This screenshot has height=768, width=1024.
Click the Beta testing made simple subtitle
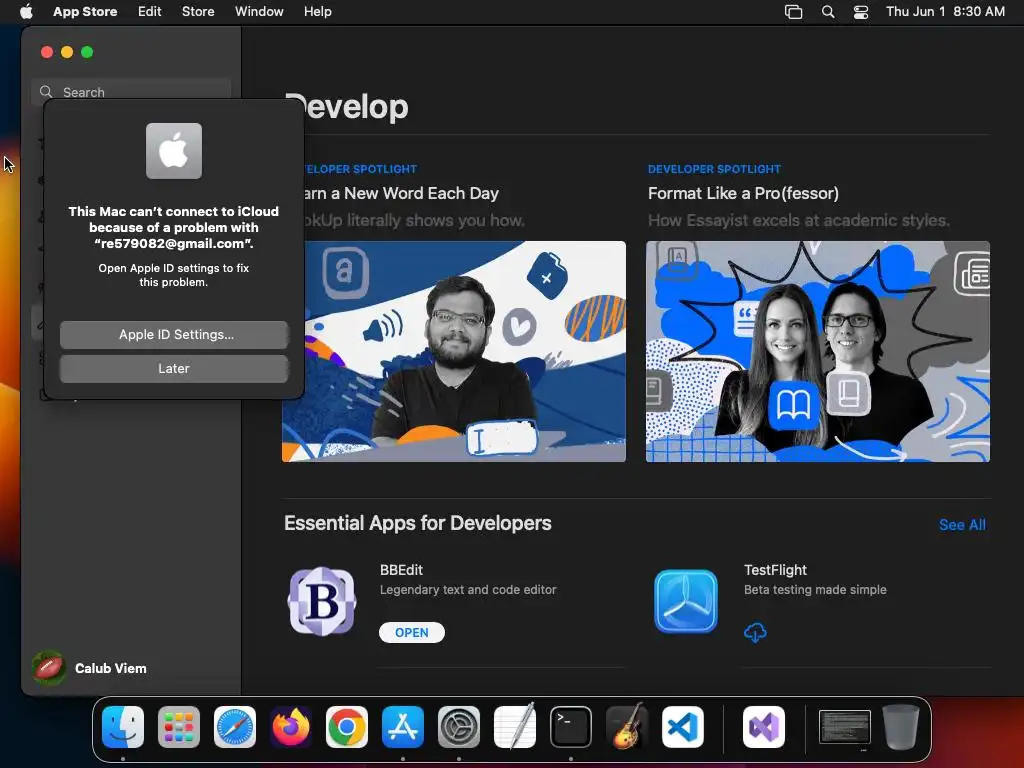(x=815, y=590)
